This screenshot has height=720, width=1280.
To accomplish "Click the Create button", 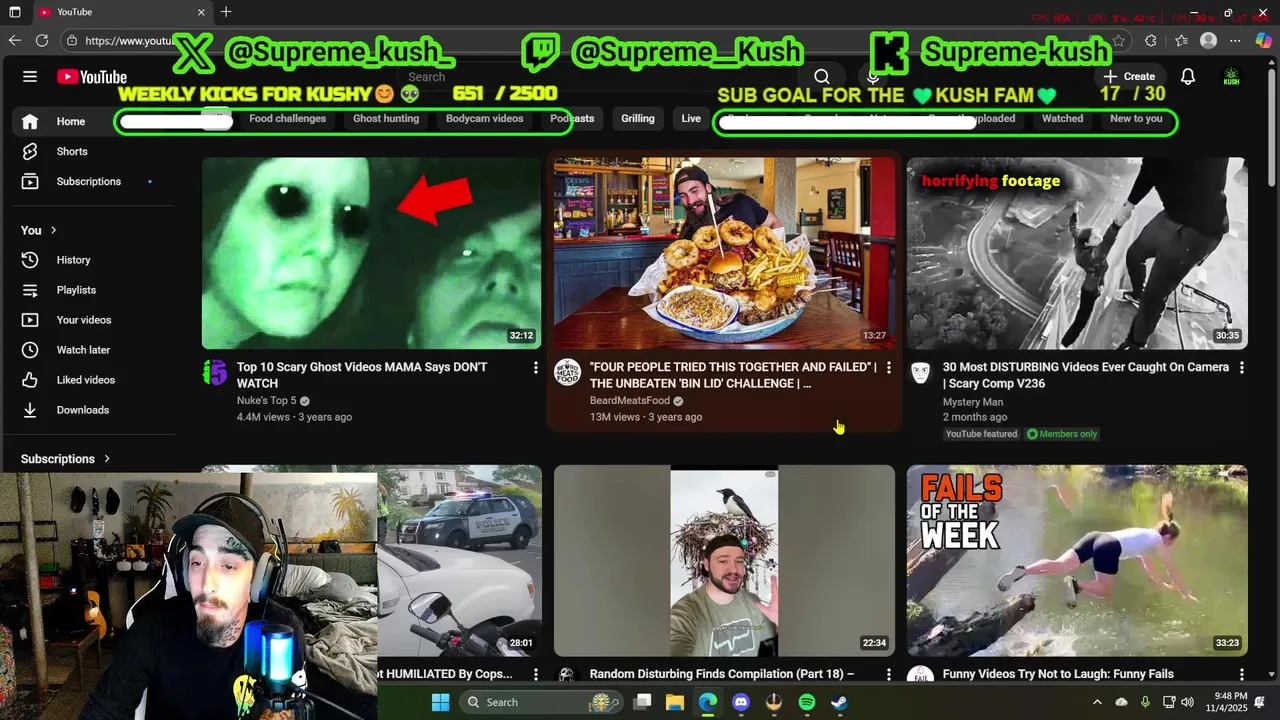I will coord(1129,77).
